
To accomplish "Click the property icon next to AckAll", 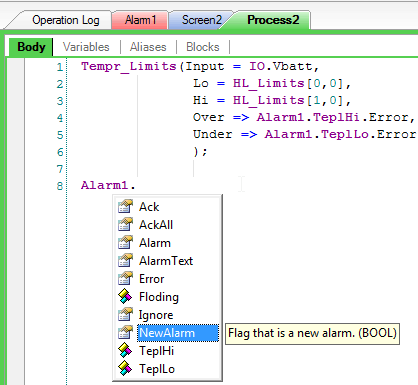I will click(x=125, y=225).
